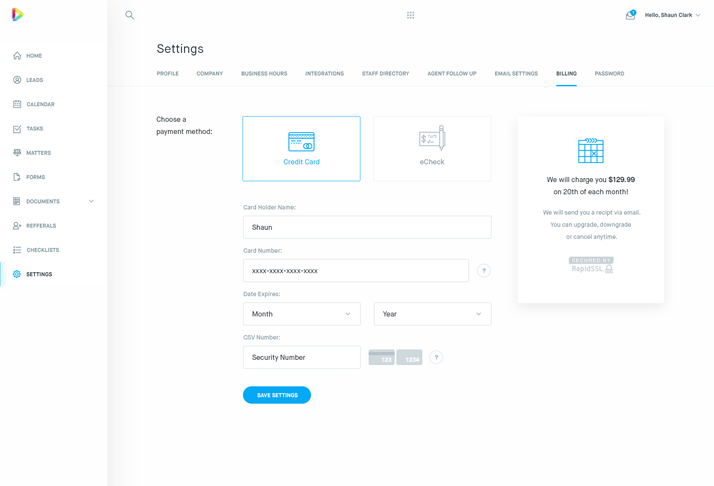Open the Shaun Clark user menu

(672, 15)
